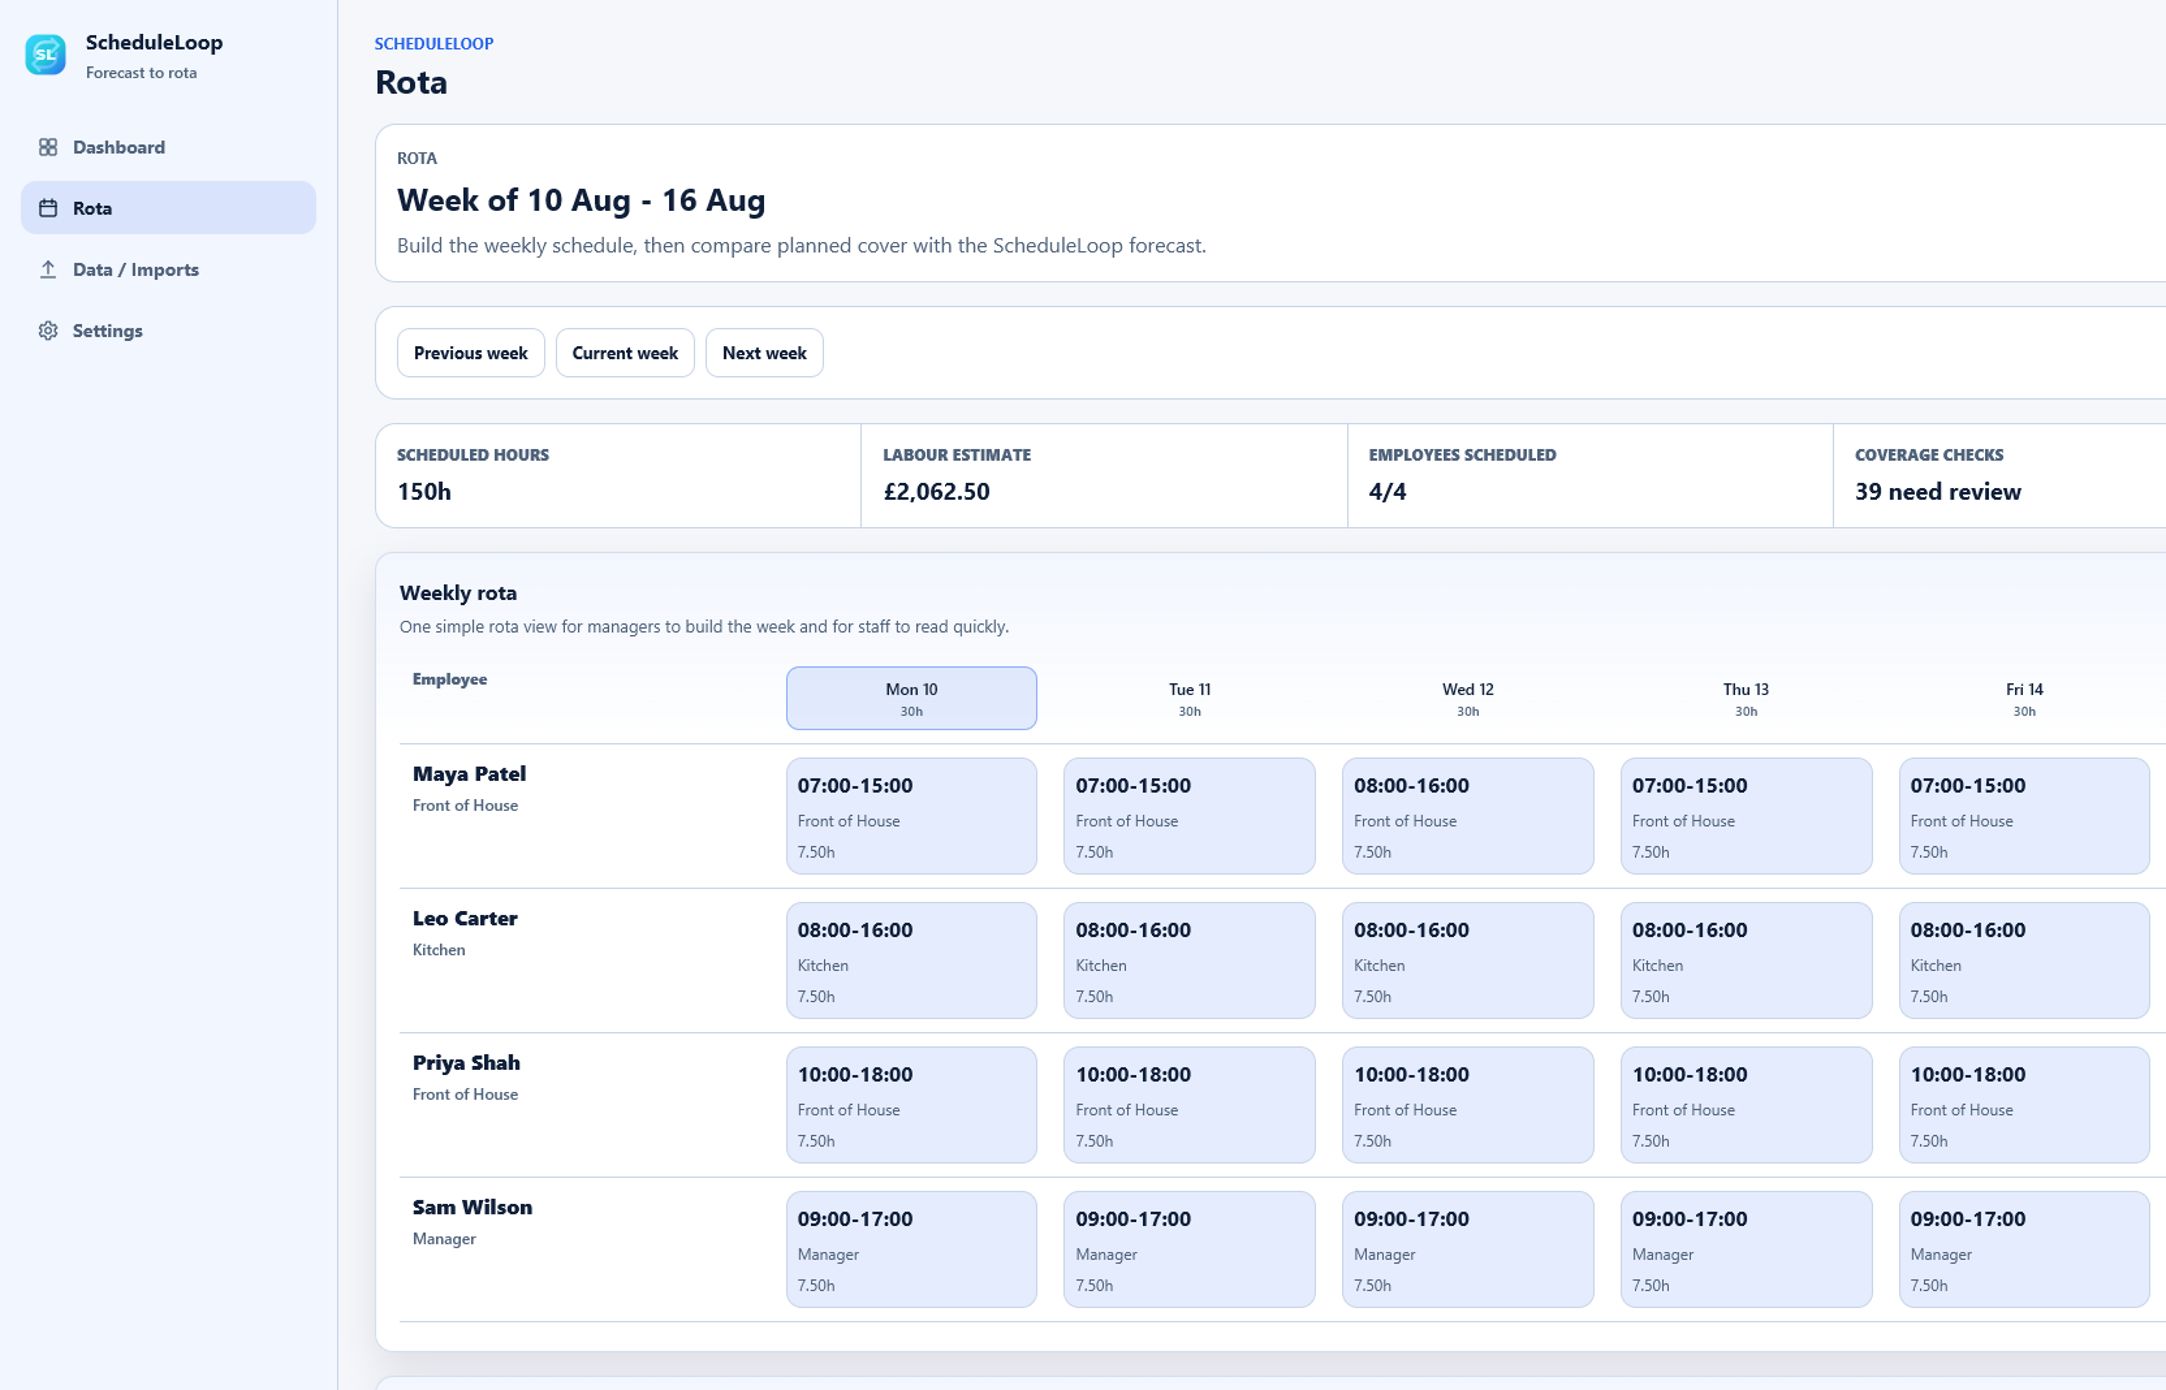Screen dimensions: 2166x1390
Task: Click the Weekly rota section title
Action: [458, 593]
